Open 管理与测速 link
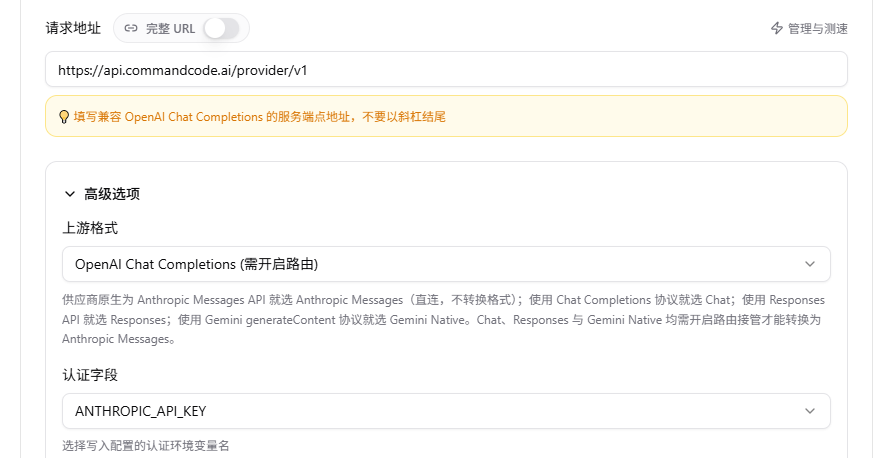 click(809, 28)
